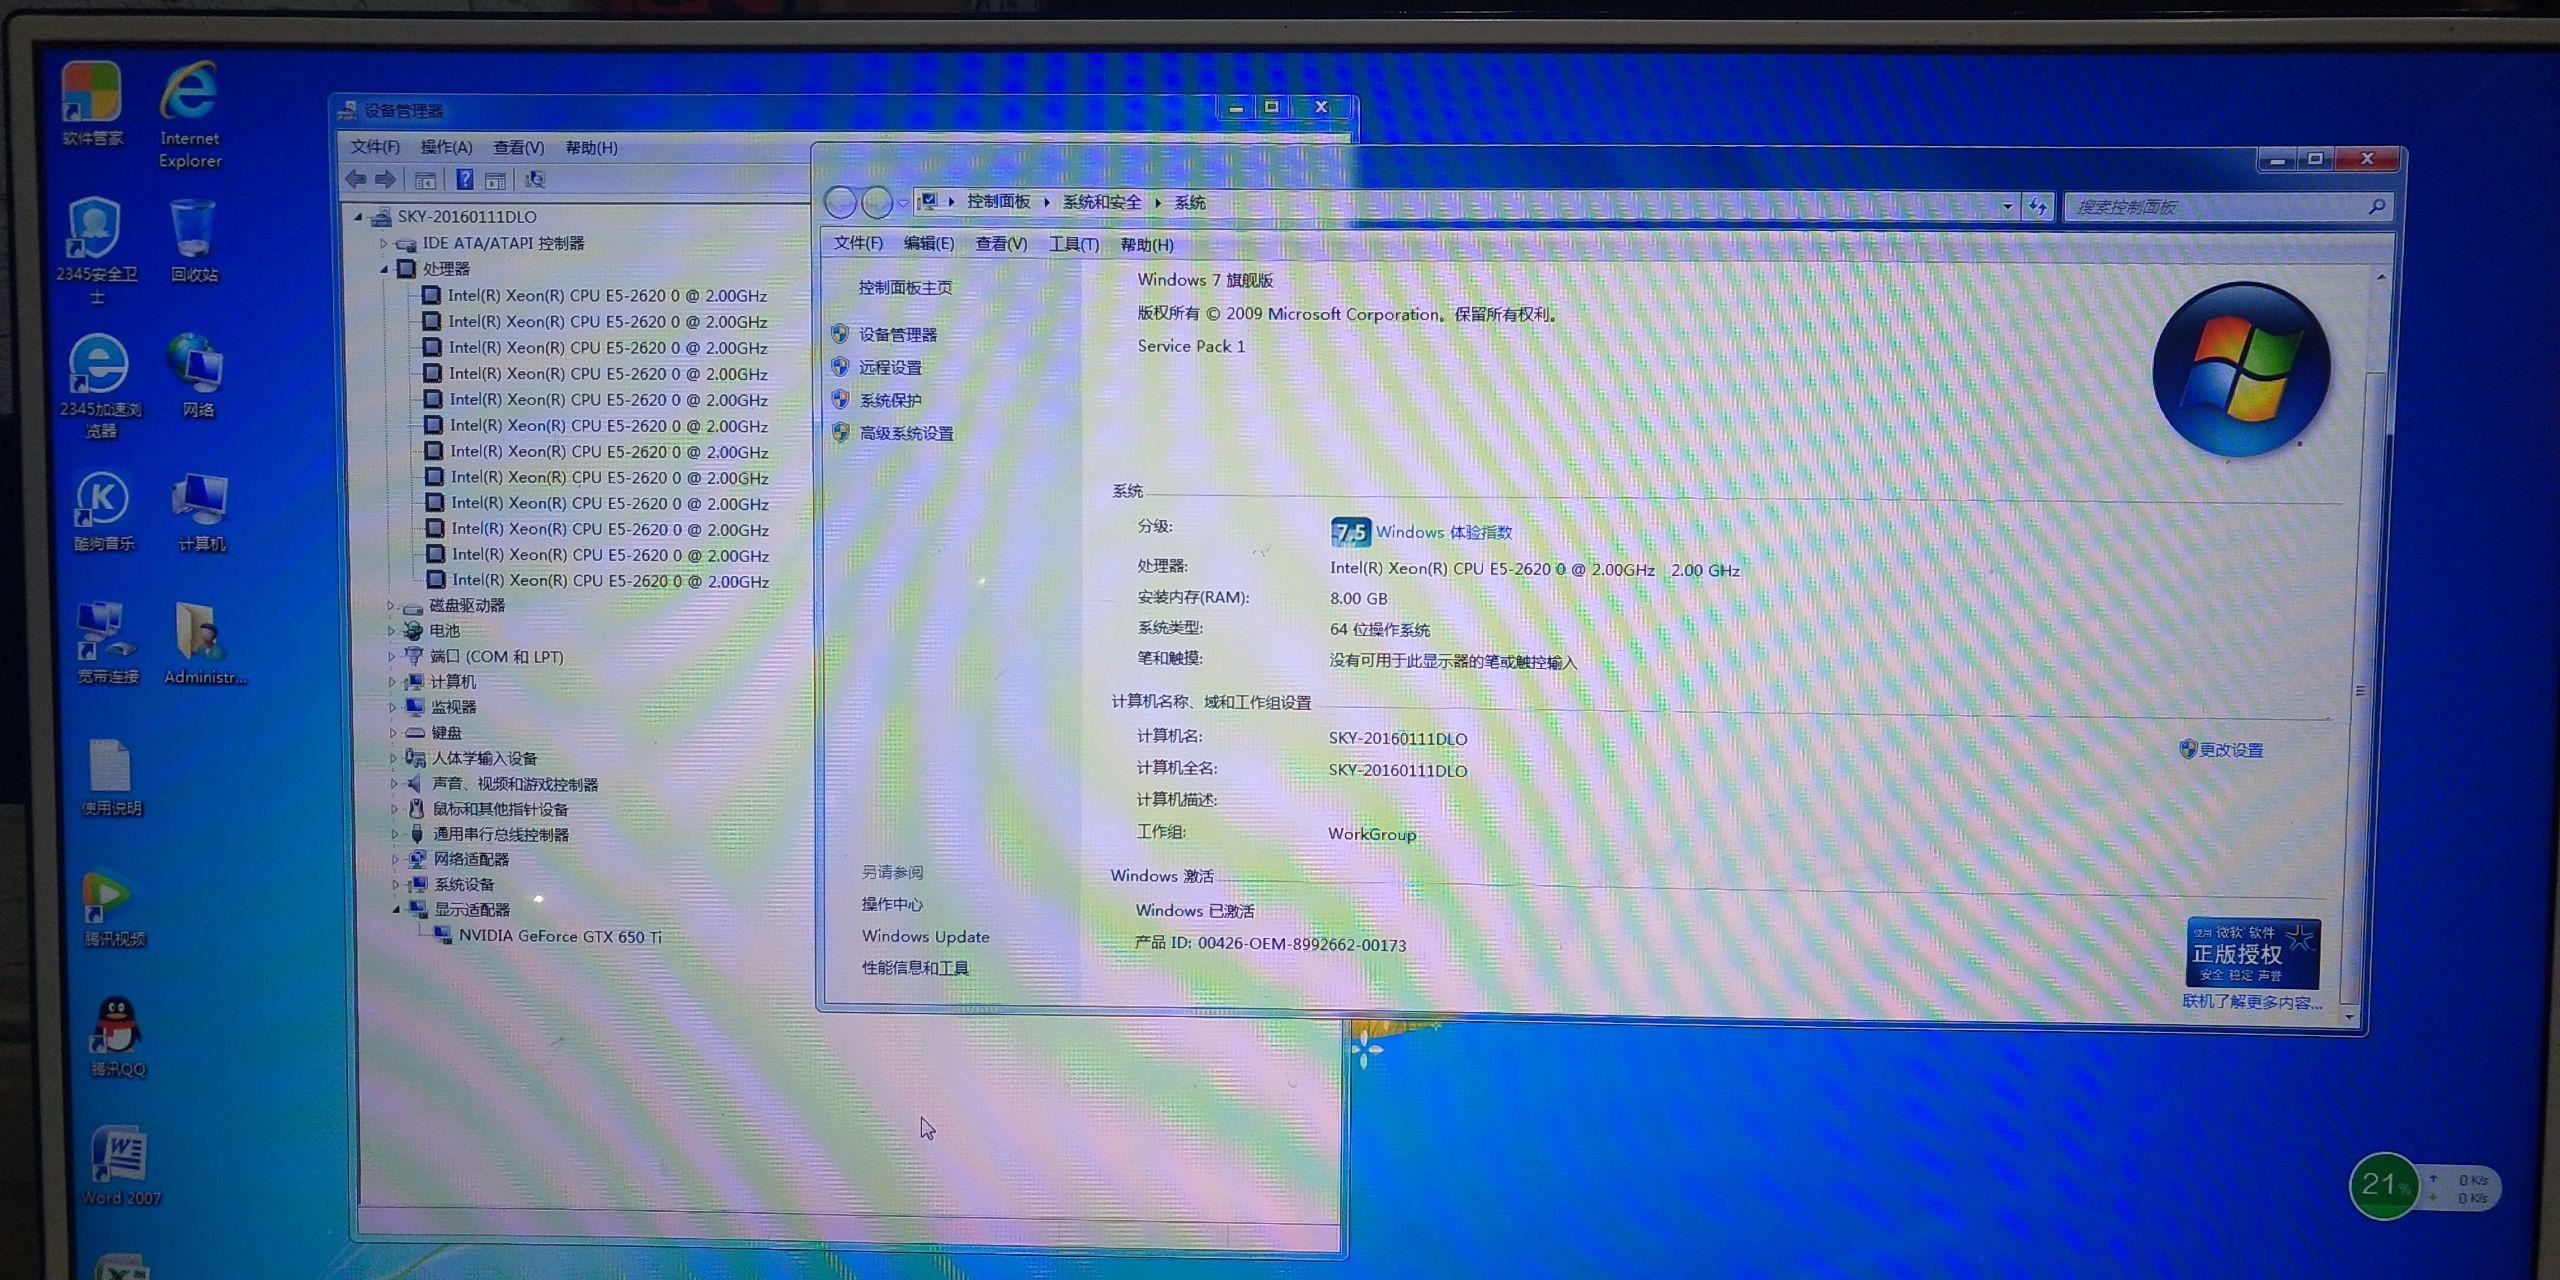Expand the 网络适配器 network adapters node

396,859
